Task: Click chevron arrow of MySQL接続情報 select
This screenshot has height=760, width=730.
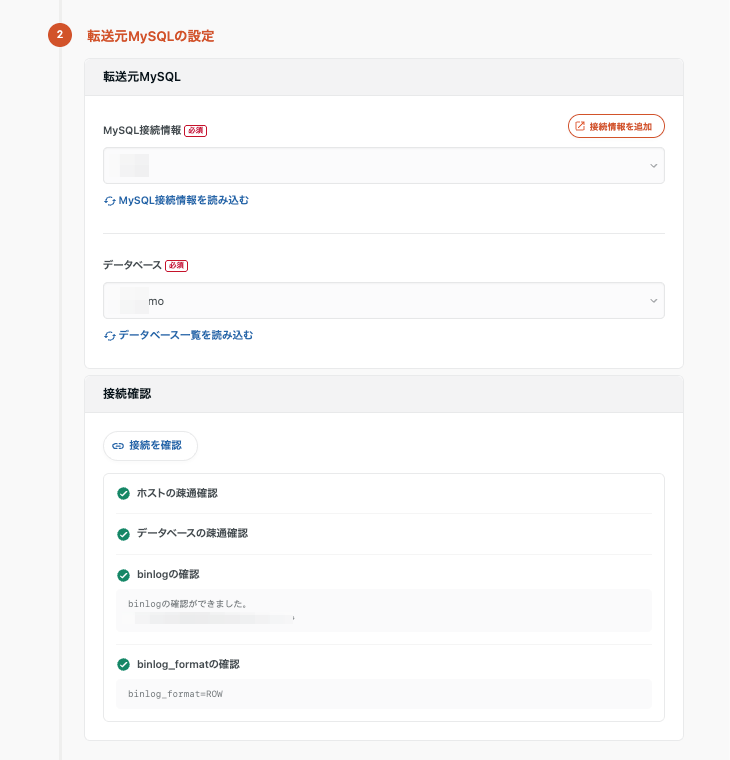Action: click(x=653, y=166)
